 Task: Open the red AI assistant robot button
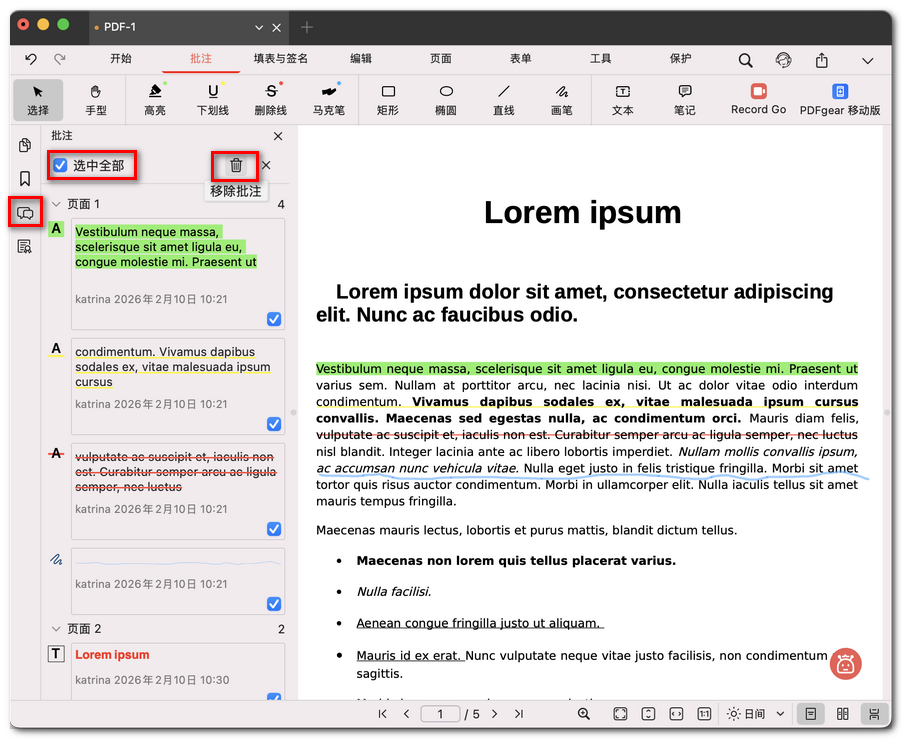(845, 664)
